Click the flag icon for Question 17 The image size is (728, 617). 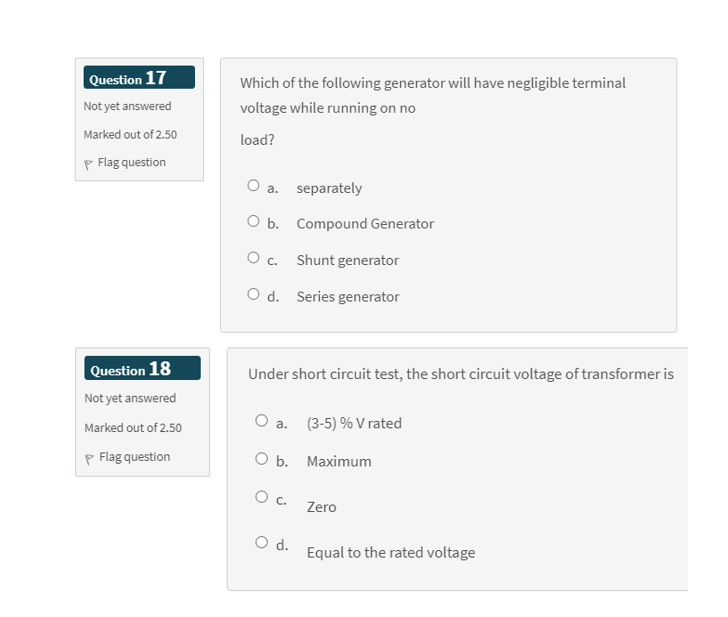pos(89,164)
